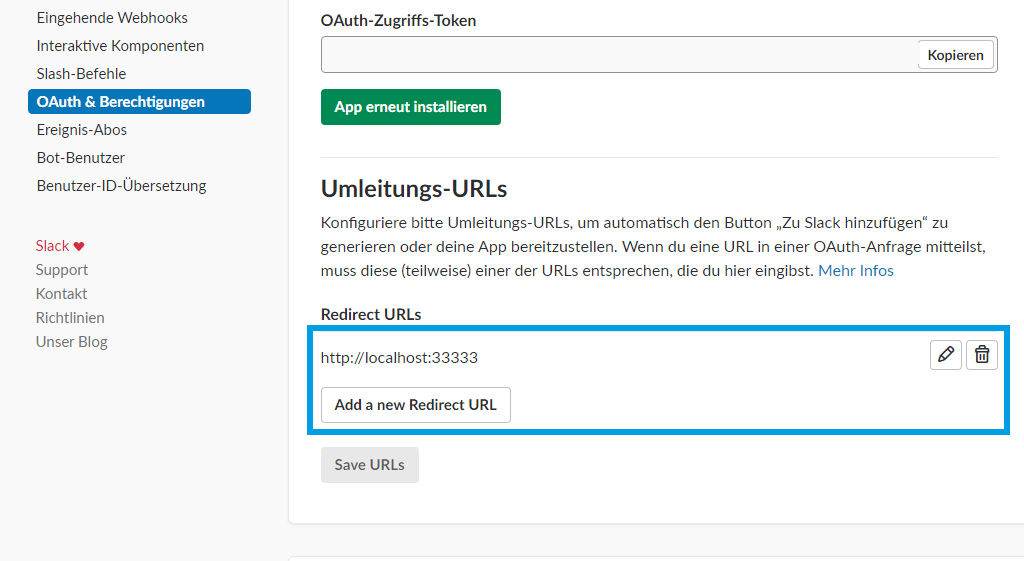Viewport: 1024px width, 561px height.
Task: Click the red heart icon beside Slack
Action: [79, 246]
